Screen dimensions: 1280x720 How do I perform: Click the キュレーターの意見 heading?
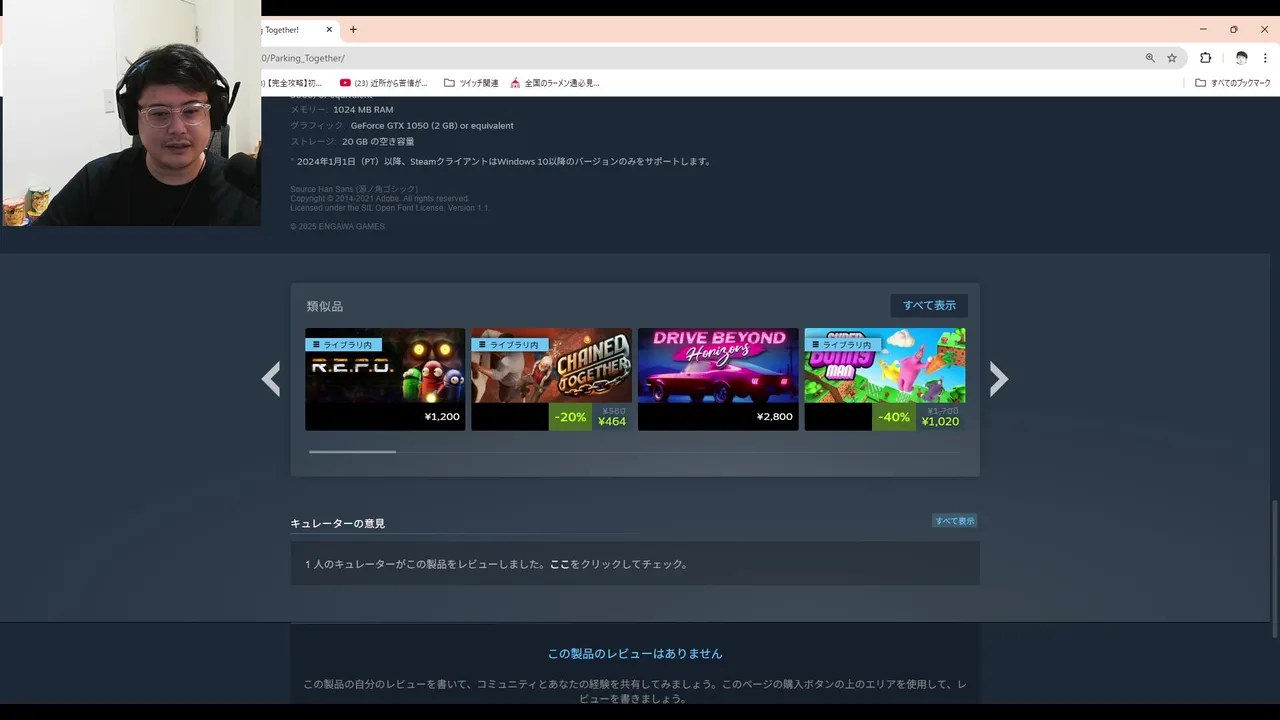(337, 523)
